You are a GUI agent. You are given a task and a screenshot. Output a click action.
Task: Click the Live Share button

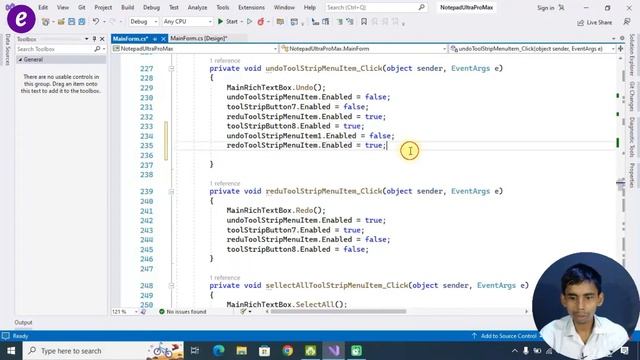[595, 22]
